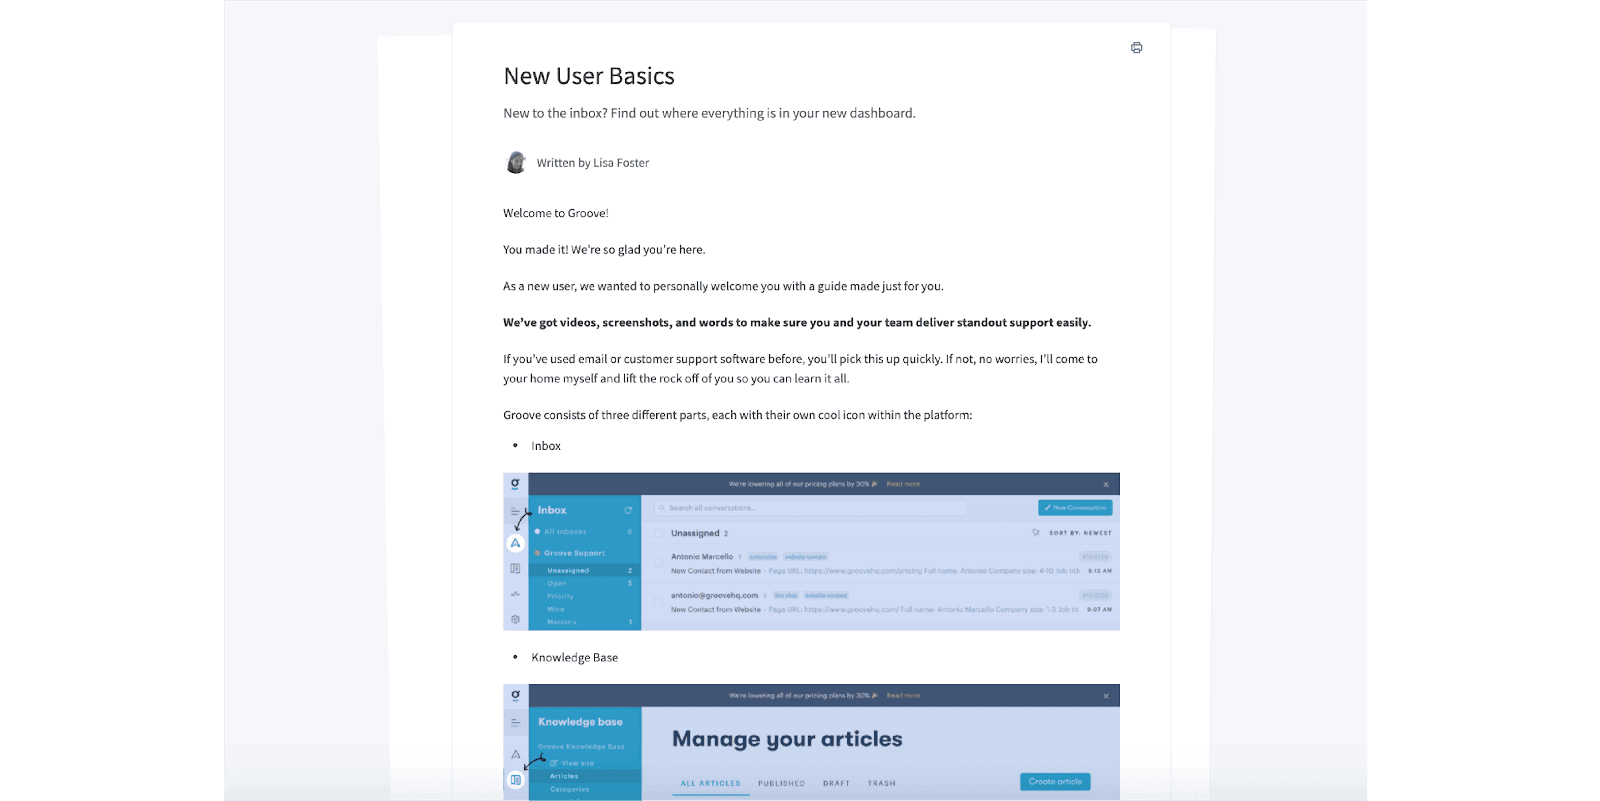Open the settings gear in the Inbox screenshot sidebar

coord(515,619)
